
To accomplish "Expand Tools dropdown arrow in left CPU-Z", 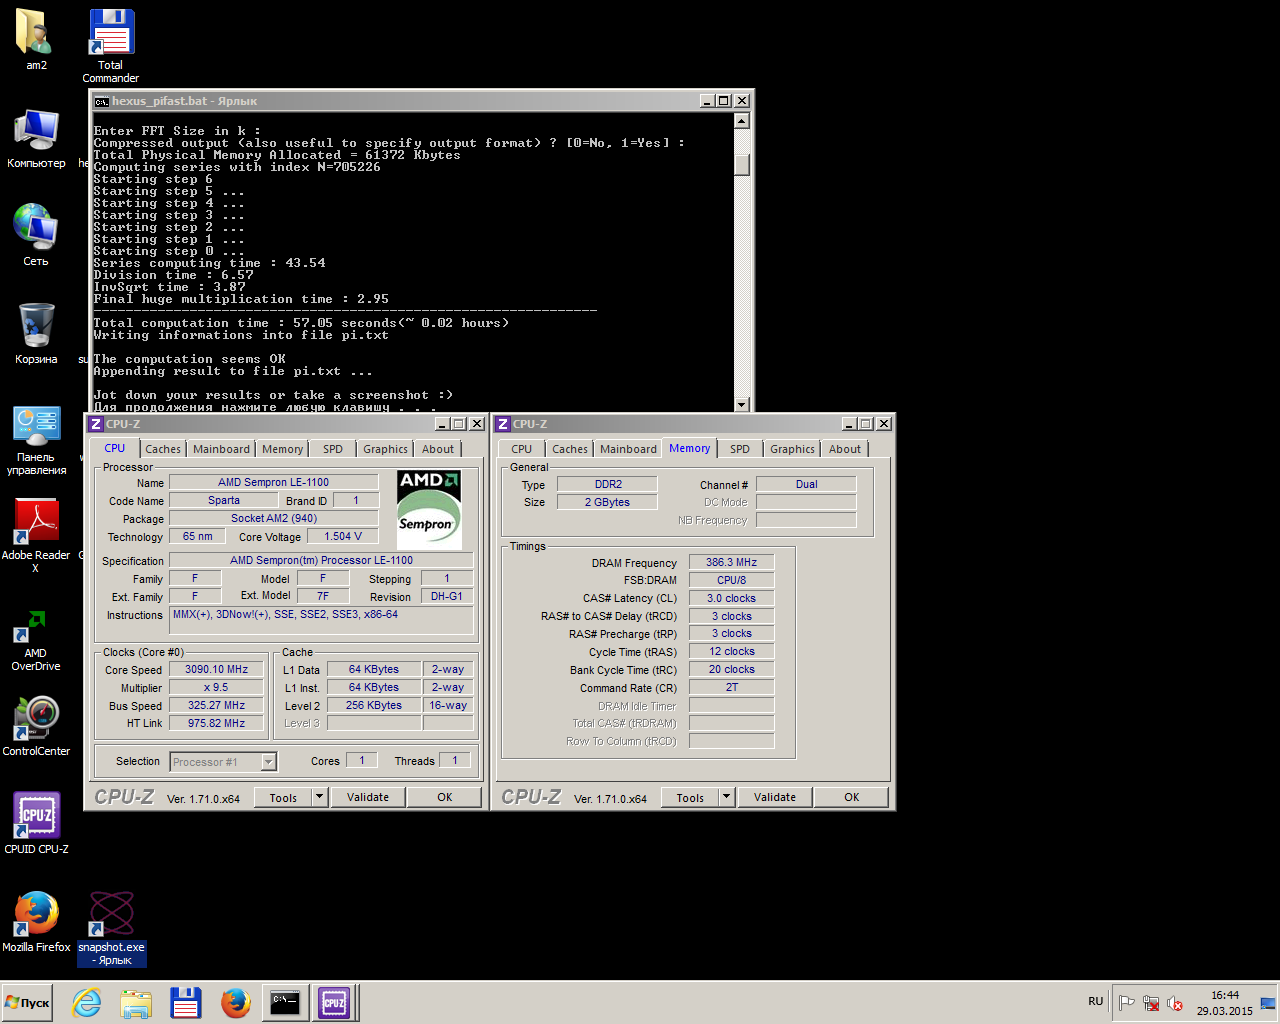I will [320, 797].
